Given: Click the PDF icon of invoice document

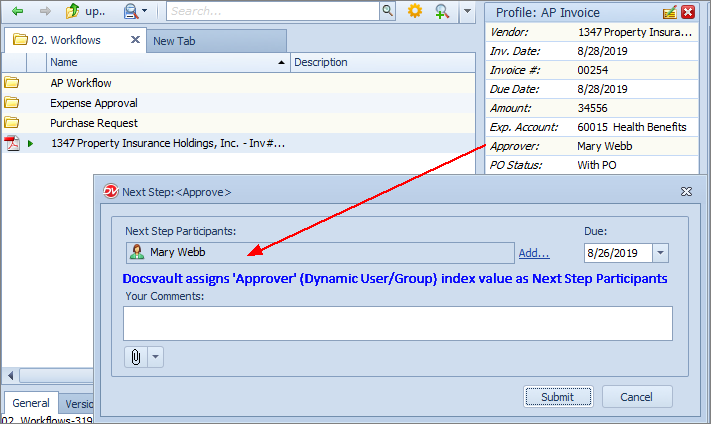Looking at the screenshot, I should (12, 143).
